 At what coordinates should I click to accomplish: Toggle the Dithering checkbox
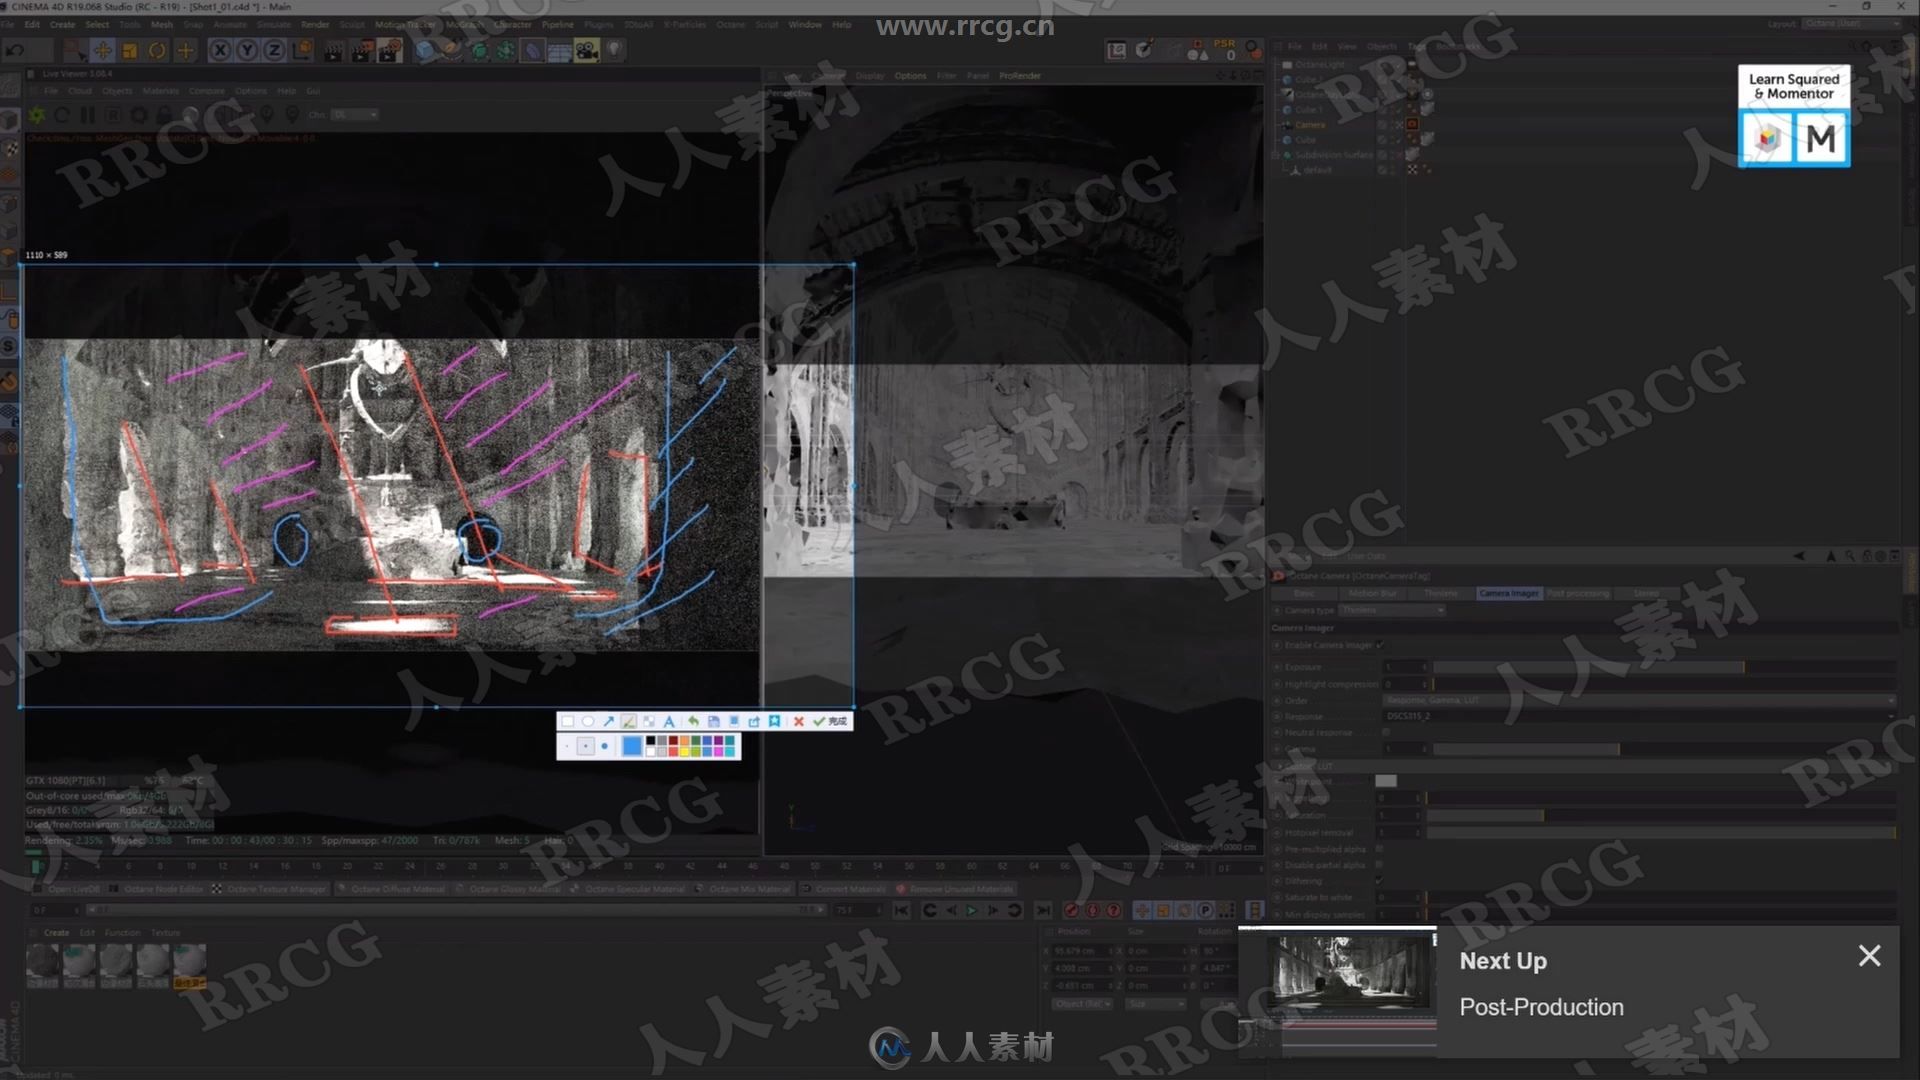point(1379,881)
